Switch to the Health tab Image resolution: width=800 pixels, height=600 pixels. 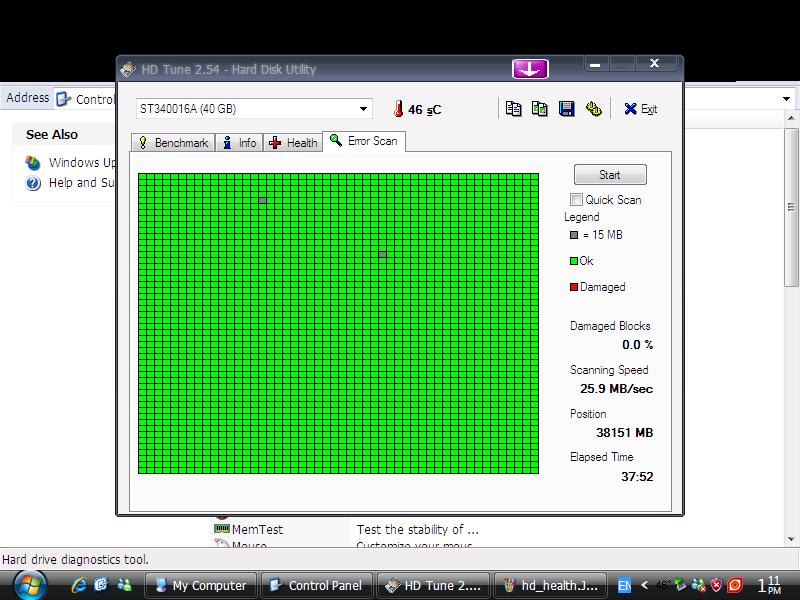pyautogui.click(x=293, y=143)
